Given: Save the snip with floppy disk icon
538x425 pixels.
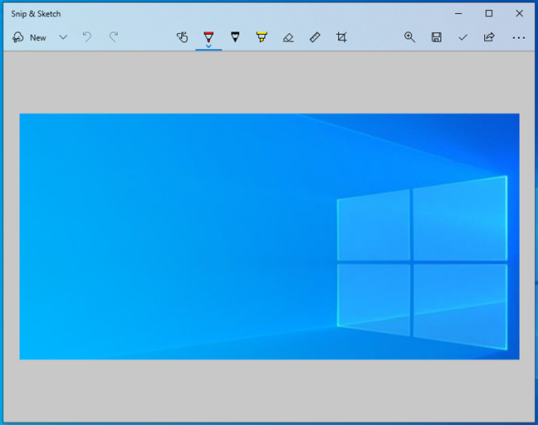Looking at the screenshot, I should click(x=436, y=37).
